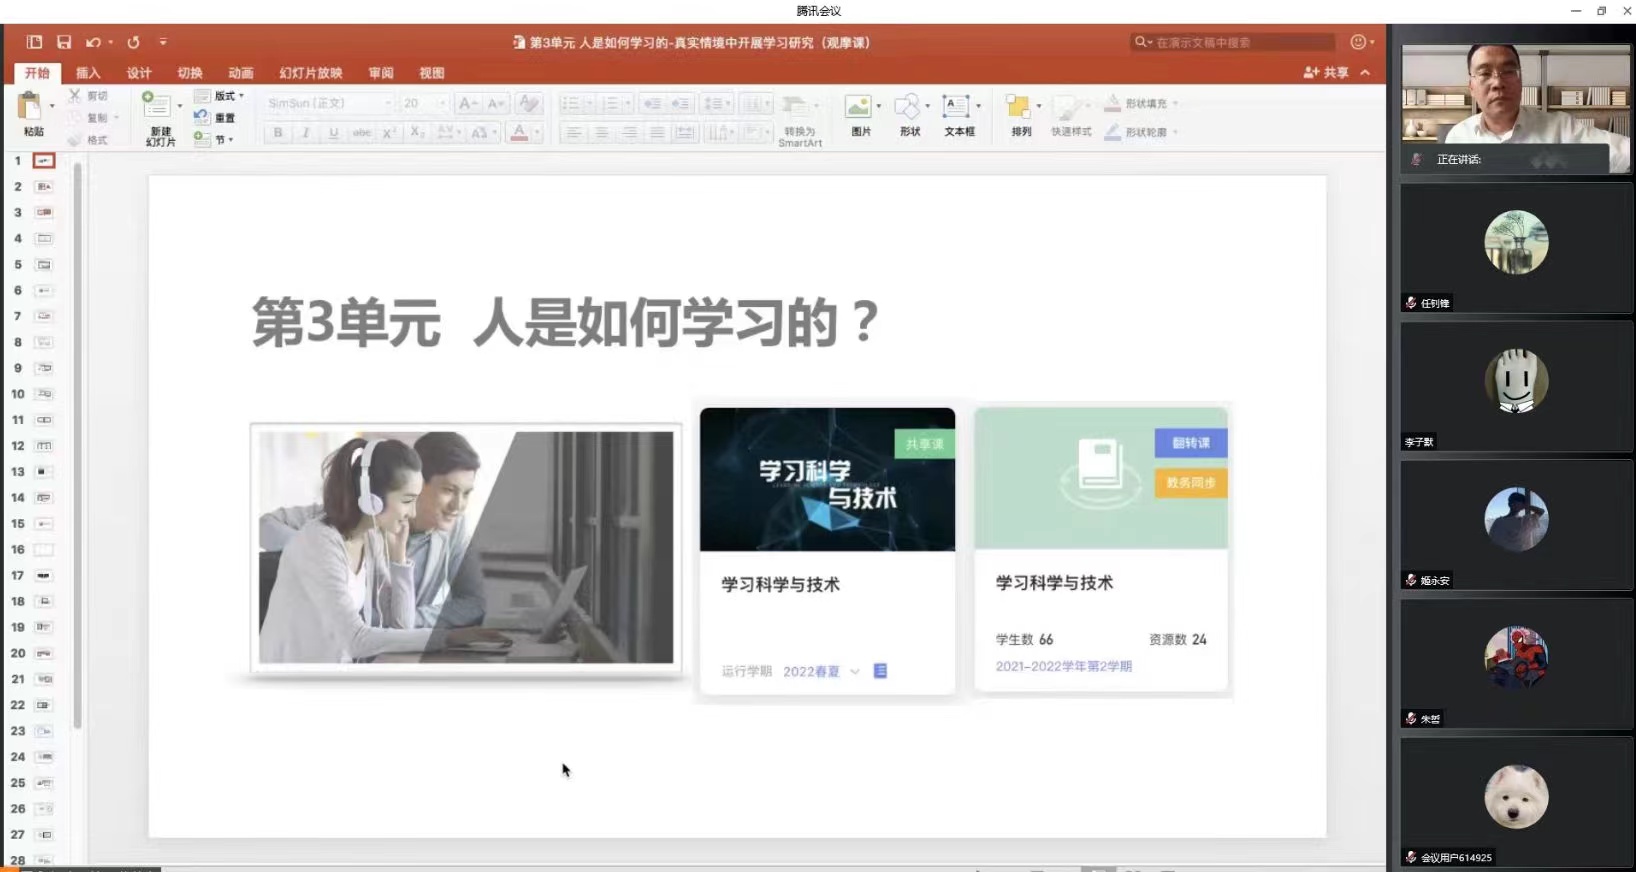
Task: Click the Undo arrow icon
Action: click(93, 42)
